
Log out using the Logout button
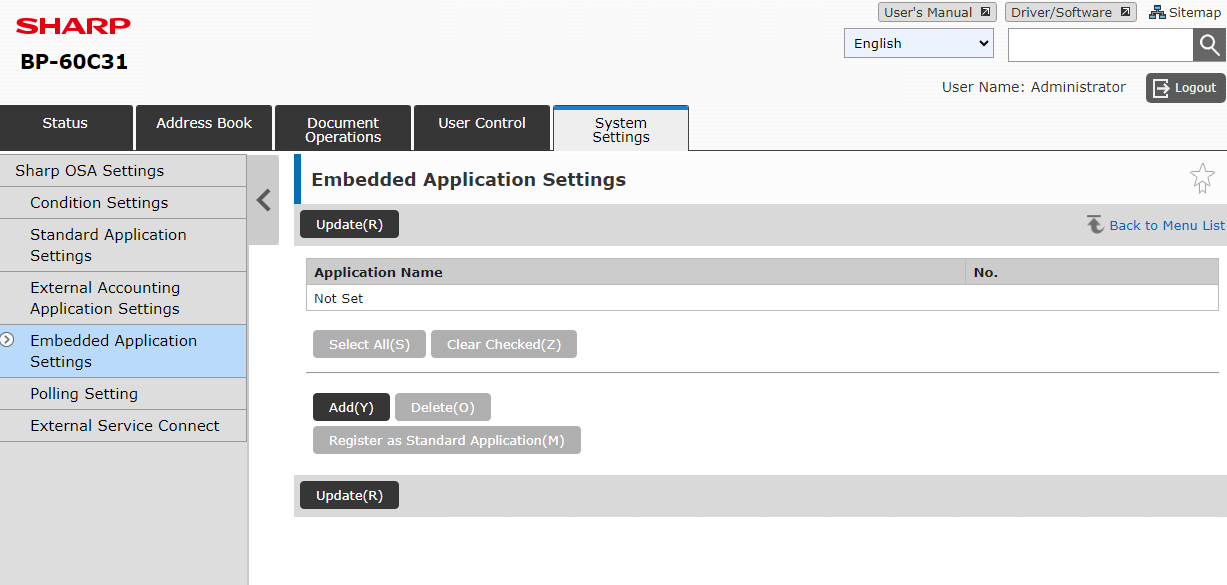(x=1185, y=88)
